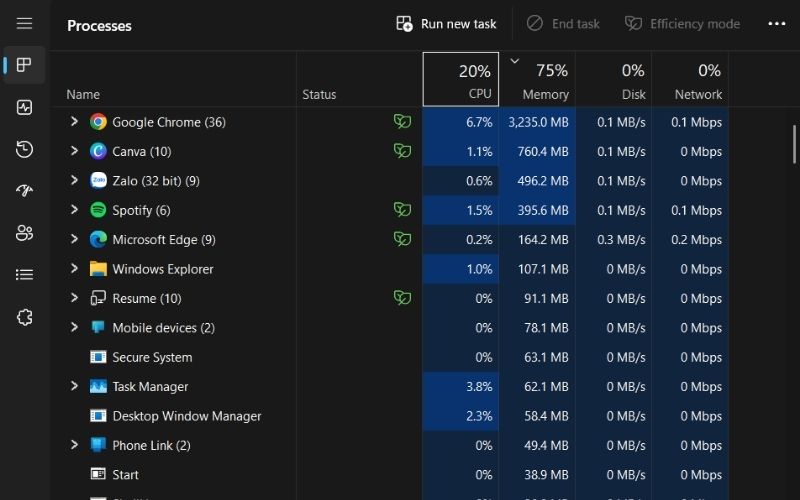Select the Secure System process name

pyautogui.click(x=152, y=357)
